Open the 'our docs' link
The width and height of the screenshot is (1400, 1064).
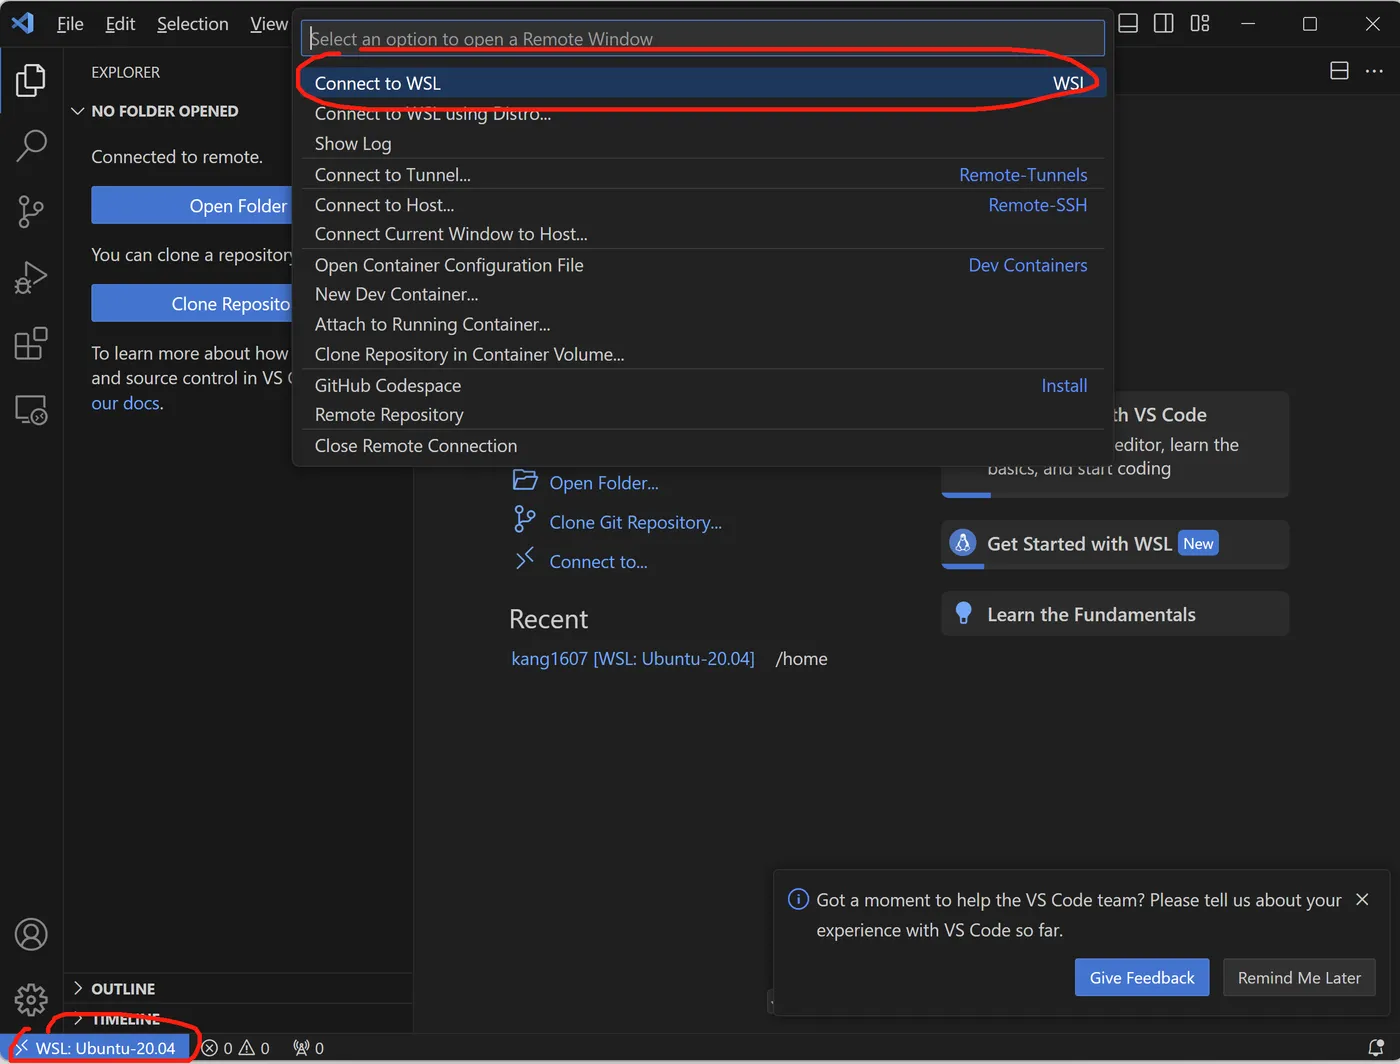pos(126,403)
